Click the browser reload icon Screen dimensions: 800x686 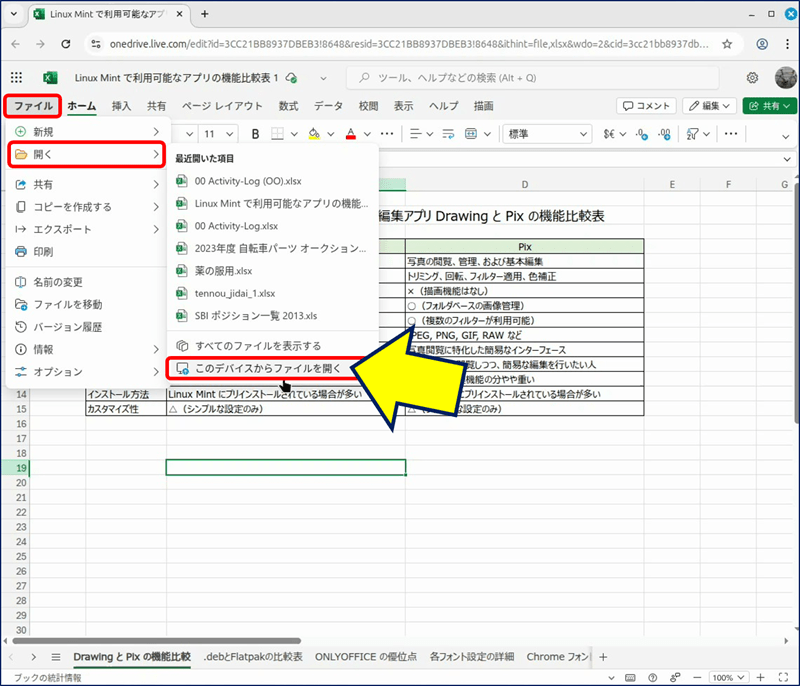point(66,44)
